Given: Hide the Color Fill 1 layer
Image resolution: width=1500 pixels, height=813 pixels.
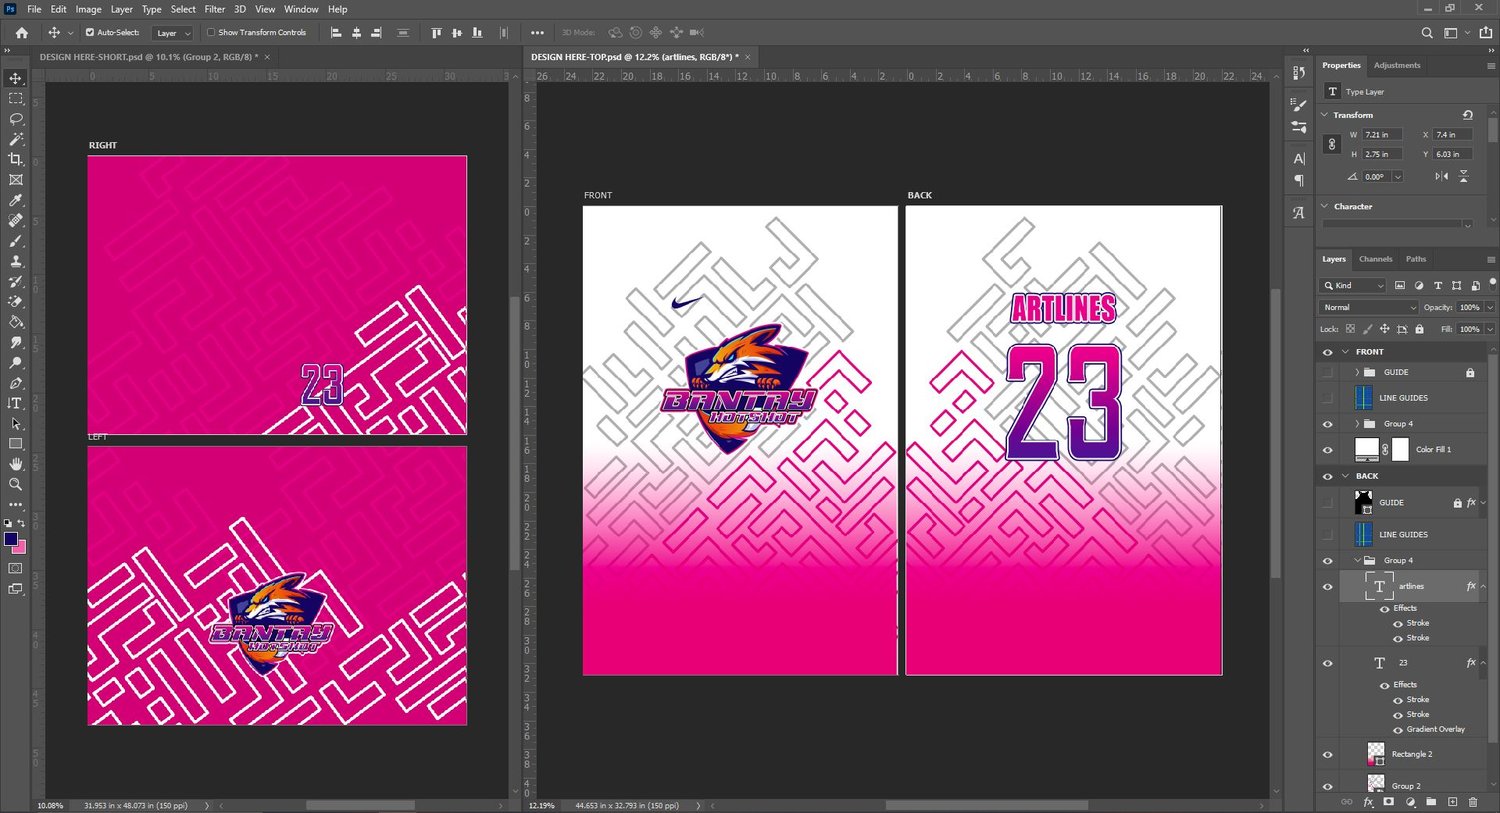Looking at the screenshot, I should click(1327, 450).
